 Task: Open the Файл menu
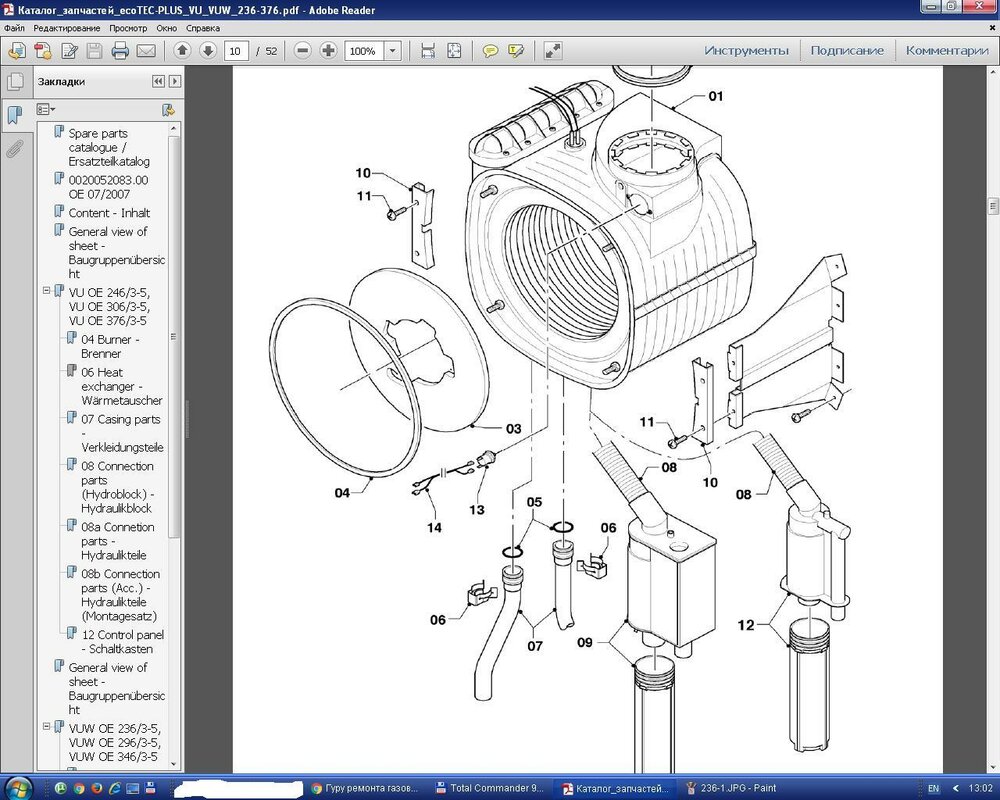[x=14, y=28]
